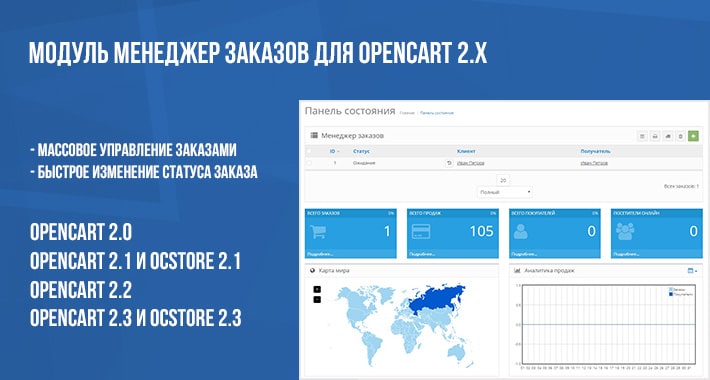Image resolution: width=710 pixels, height=380 pixels.
Task: Sort orders by Клиент column
Action: tap(466, 151)
